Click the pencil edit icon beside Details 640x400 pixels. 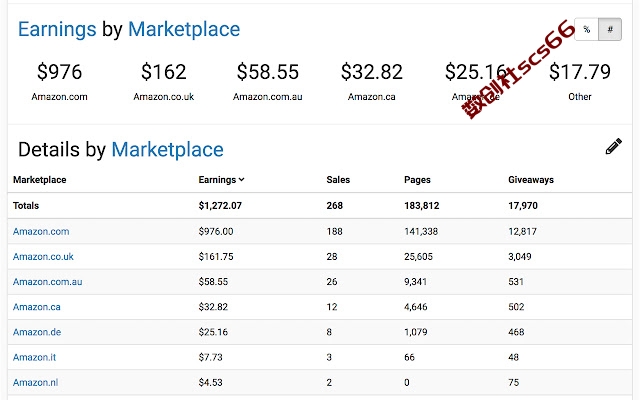click(613, 147)
